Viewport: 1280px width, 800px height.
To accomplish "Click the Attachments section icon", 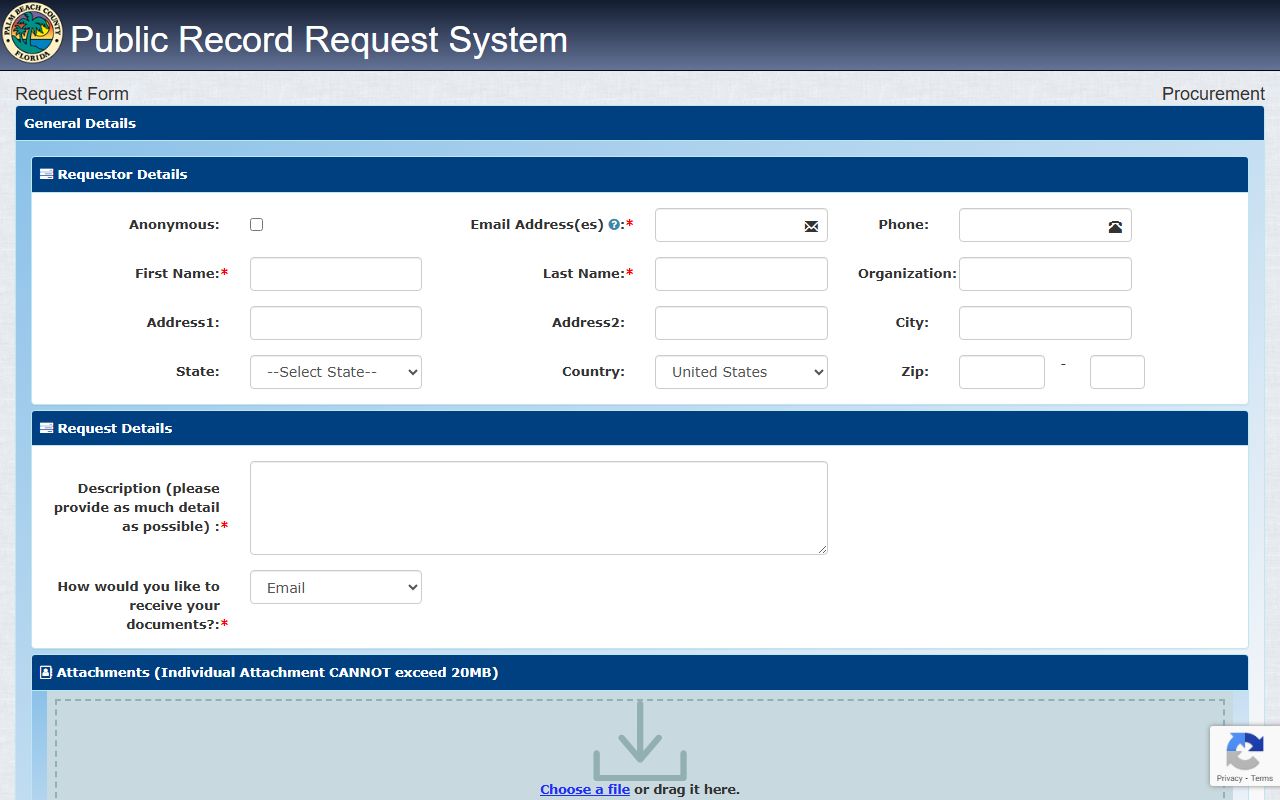I will (46, 672).
